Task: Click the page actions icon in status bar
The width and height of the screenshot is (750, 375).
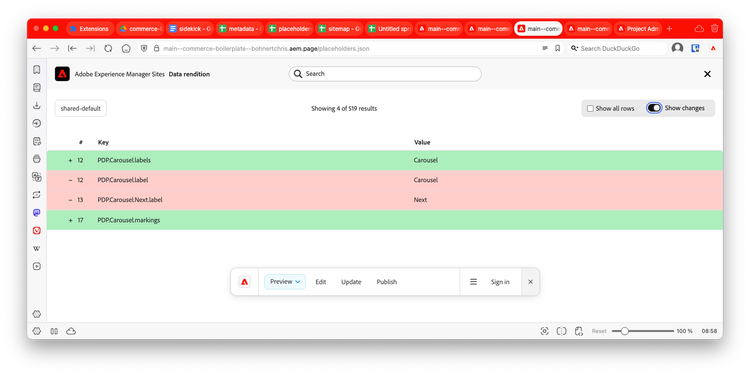Action: coord(579,331)
